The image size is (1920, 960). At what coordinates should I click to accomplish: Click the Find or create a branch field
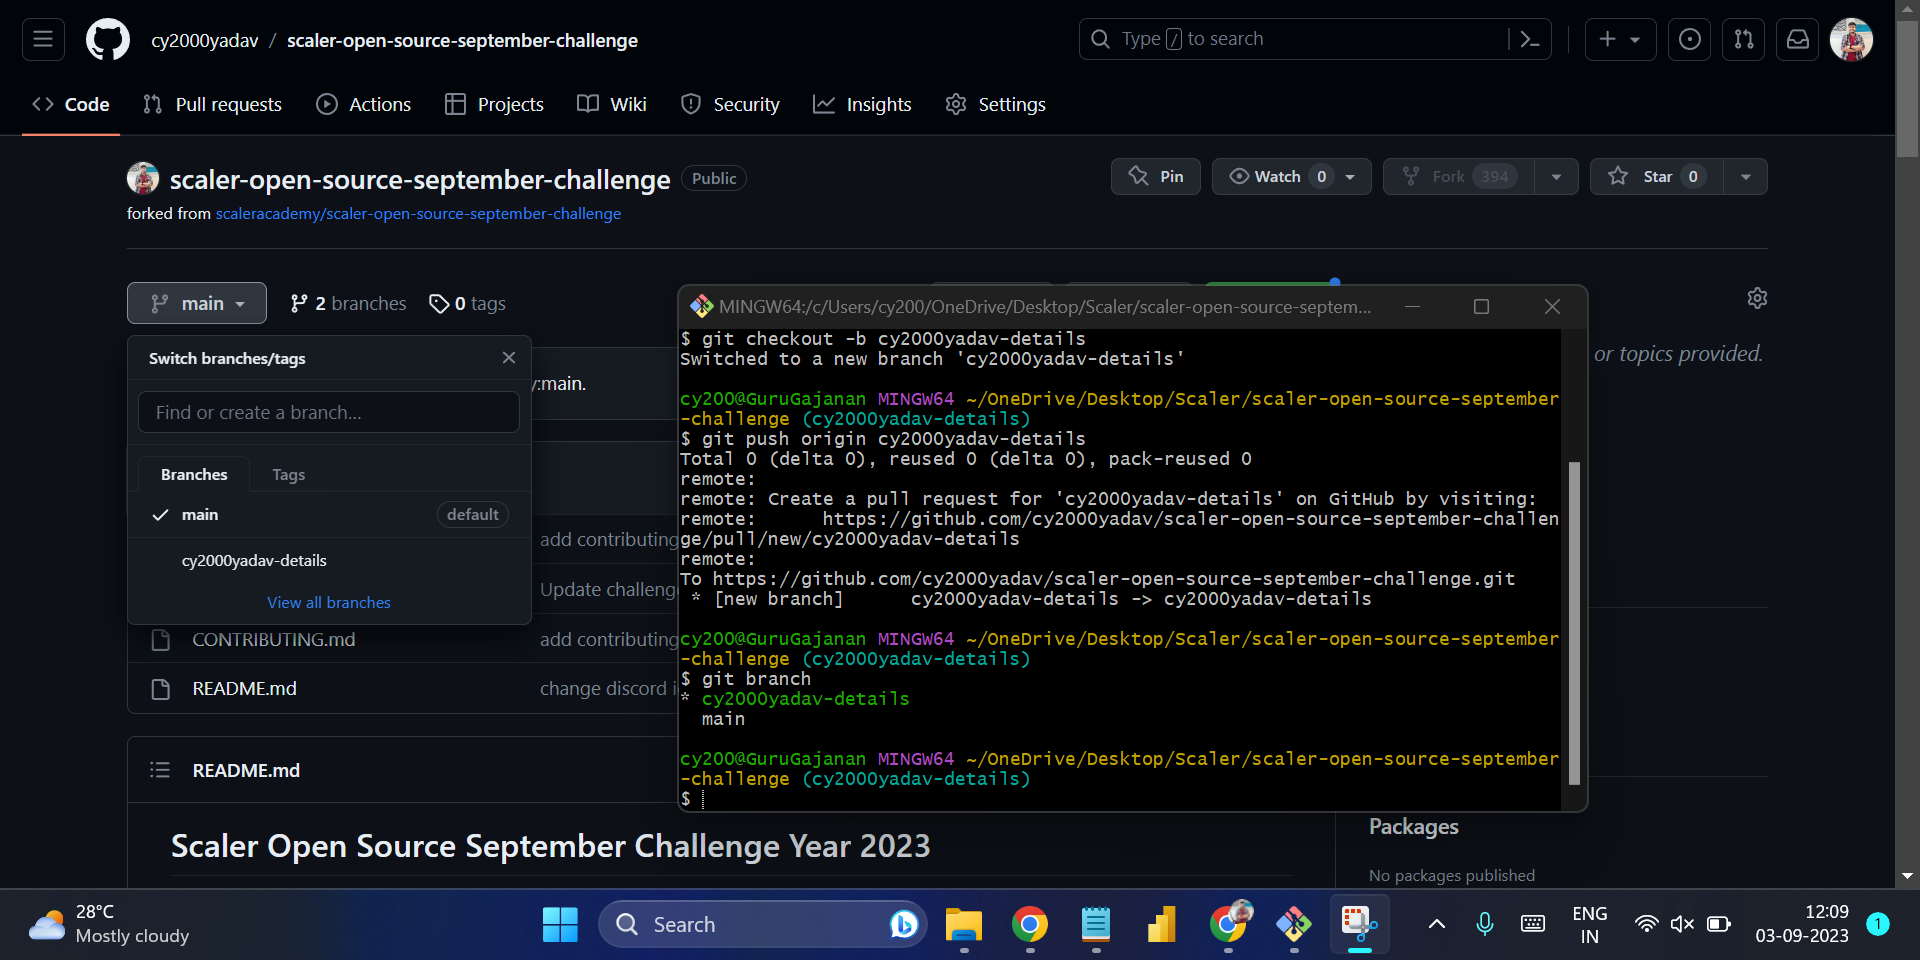(x=328, y=411)
